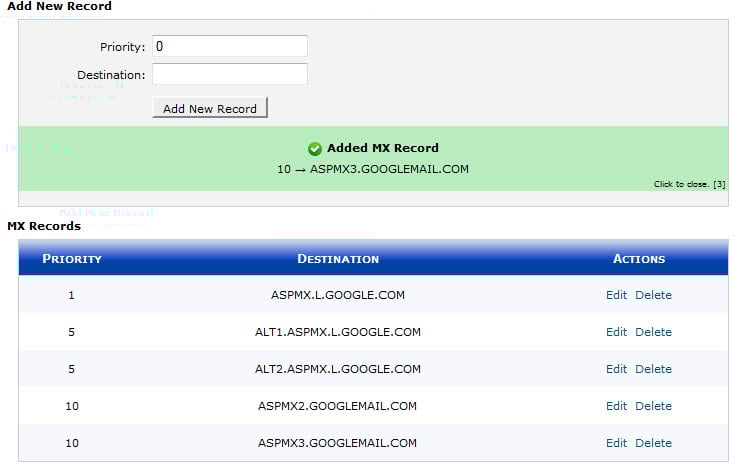Click the Priority input field
The height and width of the screenshot is (475, 738).
click(230, 46)
